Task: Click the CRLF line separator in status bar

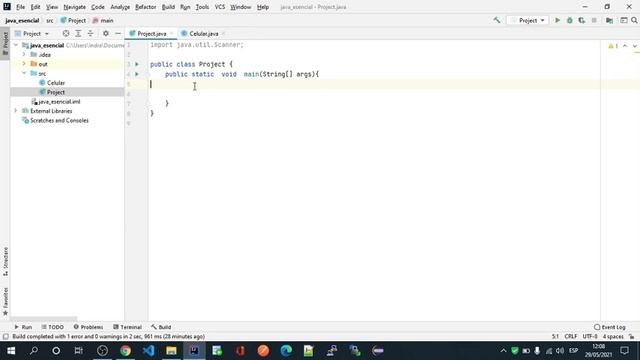Action: coord(571,337)
